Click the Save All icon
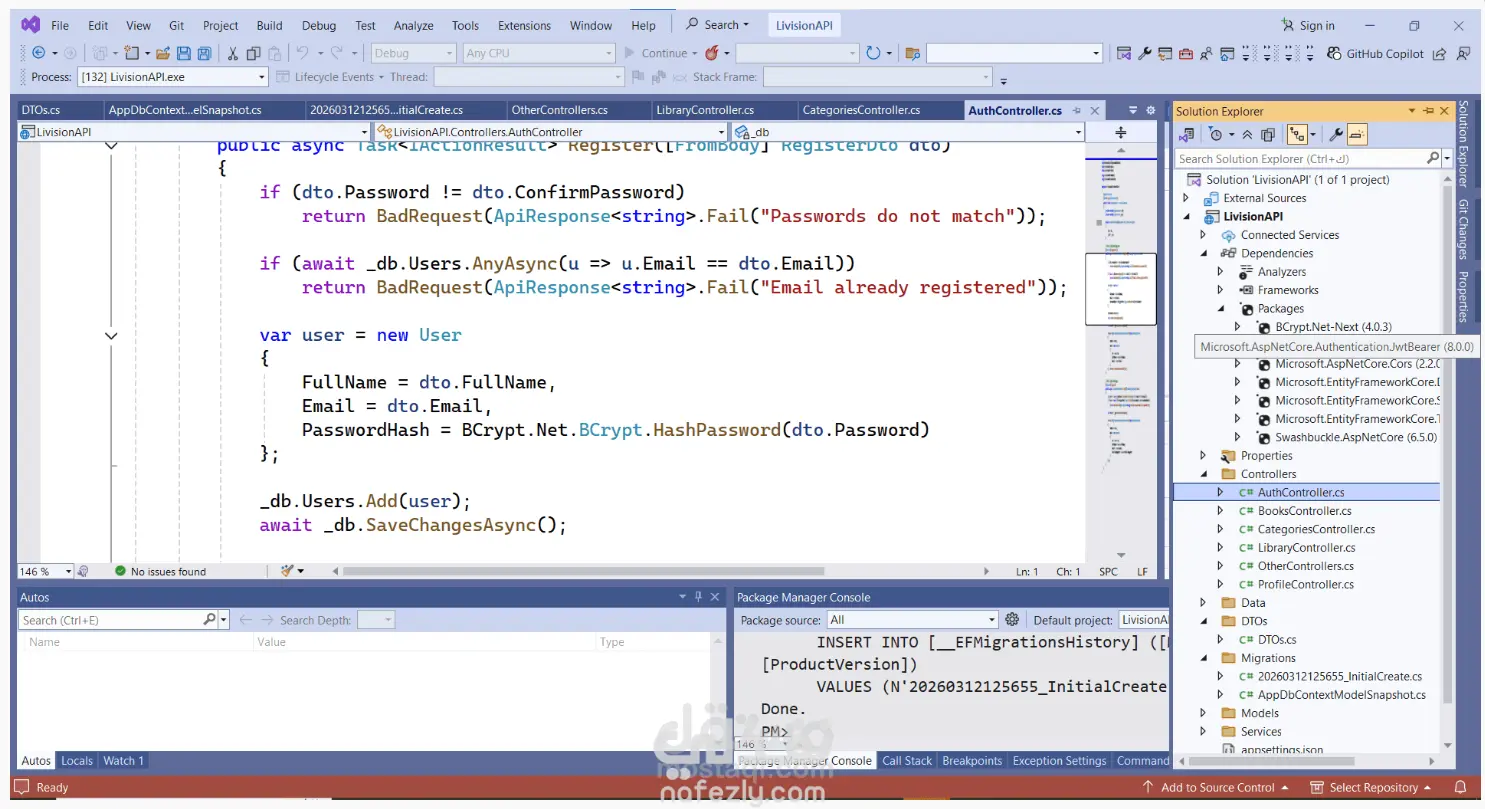This screenshot has height=809, width=1485. coord(204,53)
